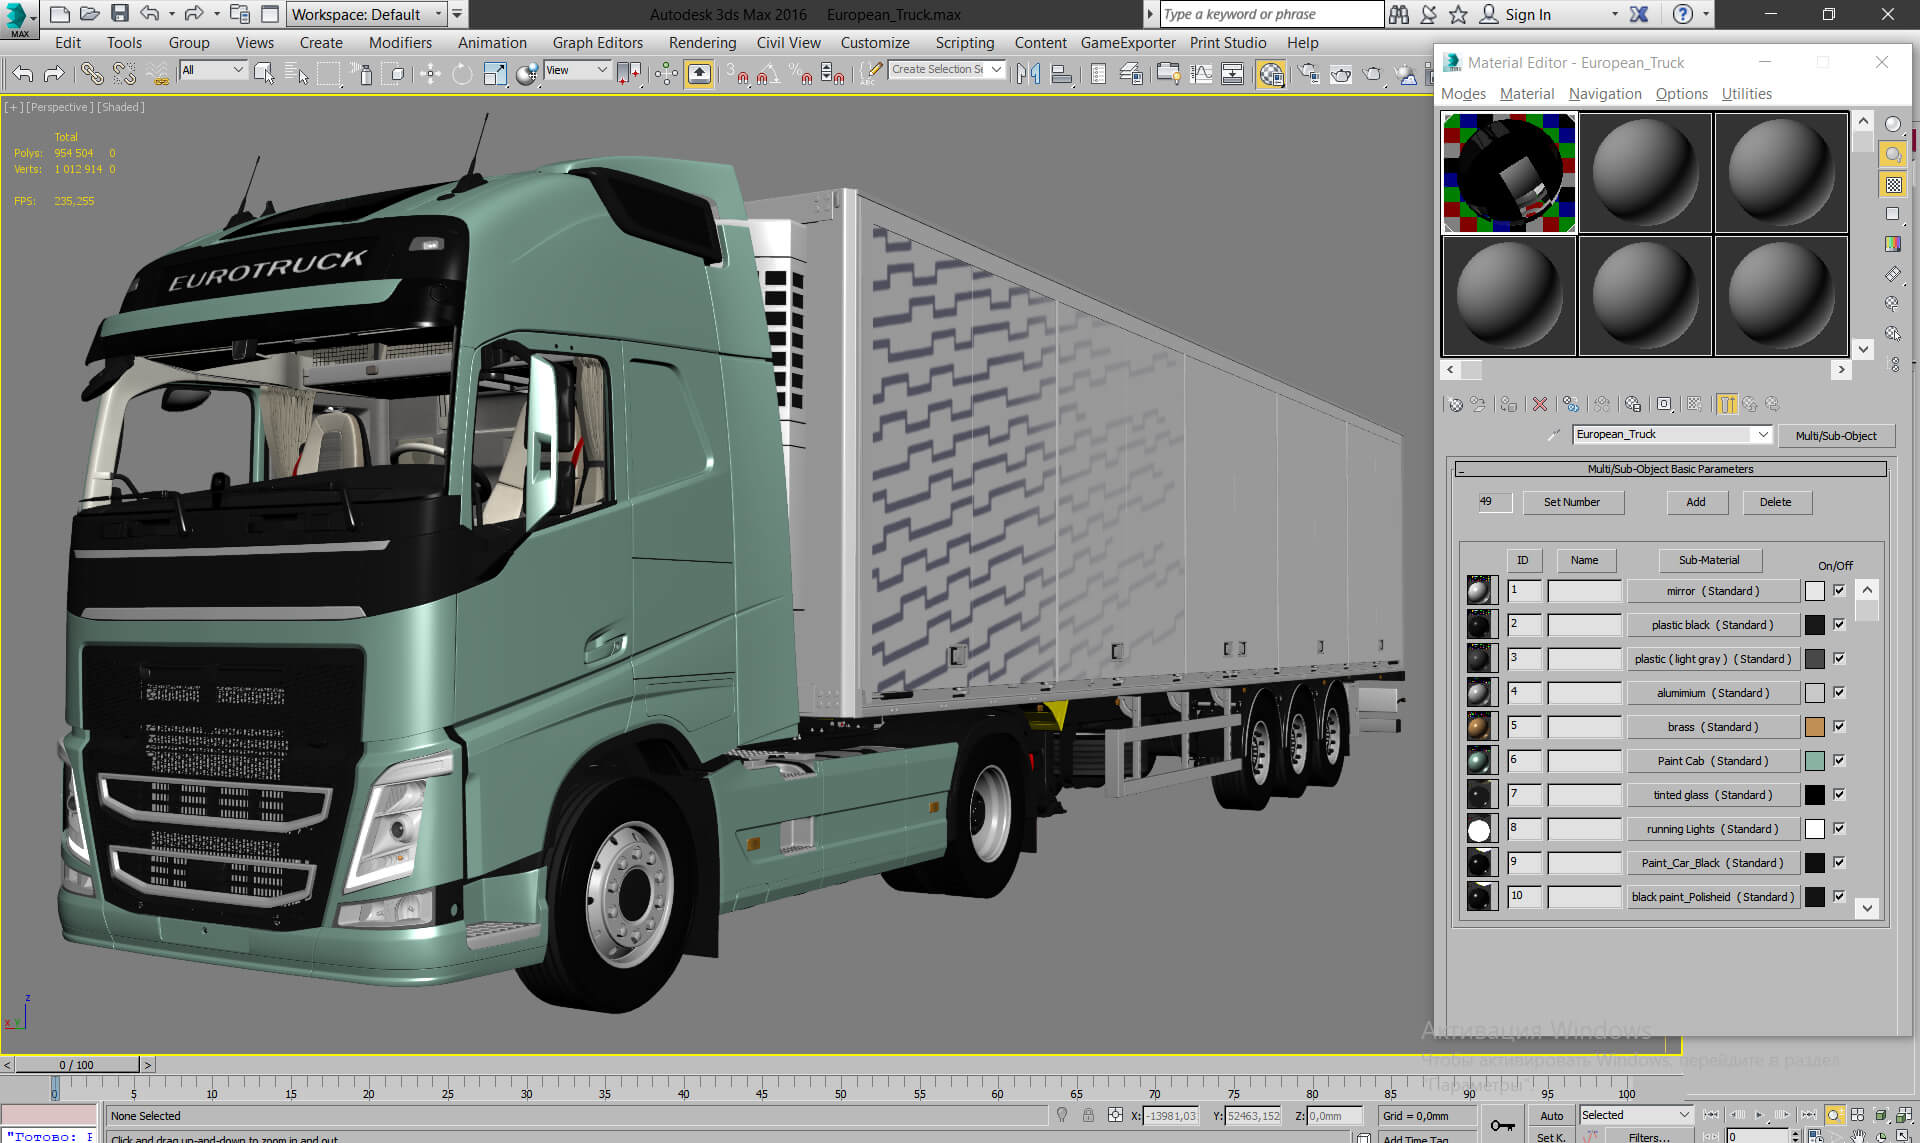1920x1143 pixels.
Task: Open Curve Editor from main toolbar
Action: coord(1201,73)
